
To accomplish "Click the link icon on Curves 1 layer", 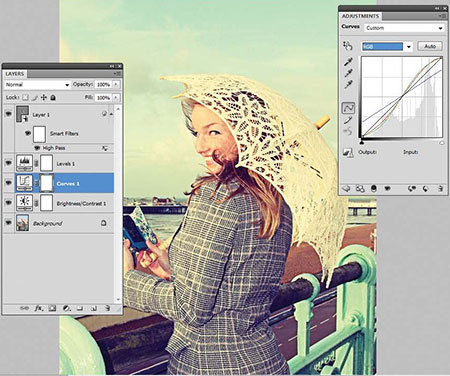I will tap(36, 183).
